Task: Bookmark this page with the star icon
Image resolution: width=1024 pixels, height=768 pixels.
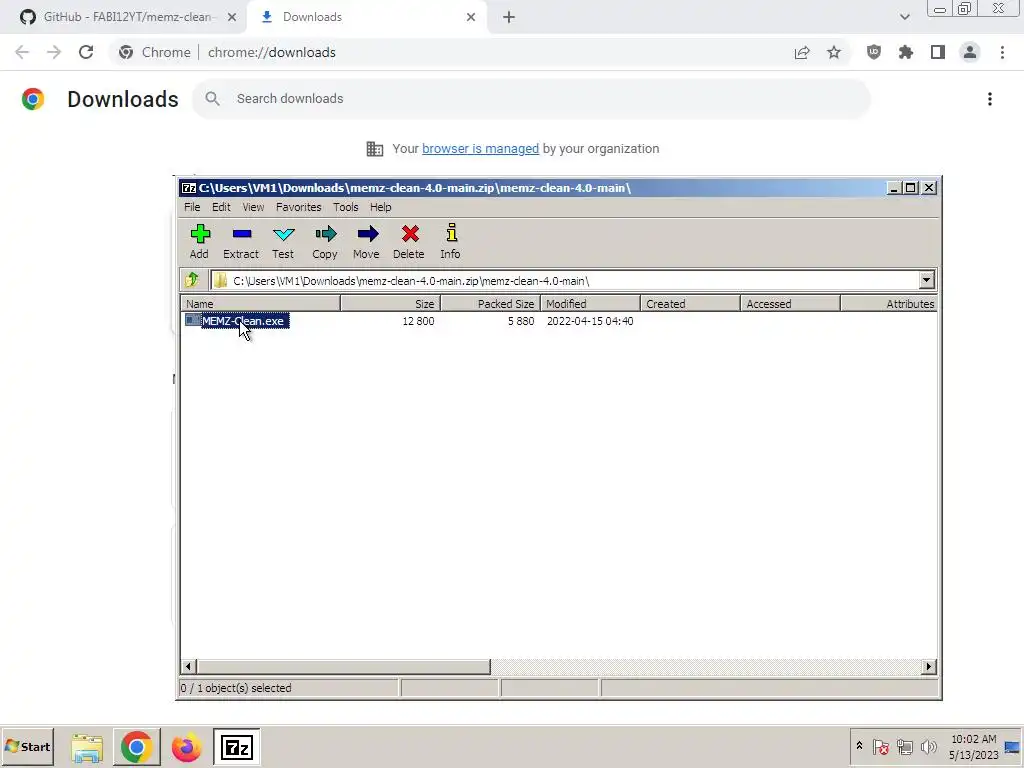Action: 834,52
